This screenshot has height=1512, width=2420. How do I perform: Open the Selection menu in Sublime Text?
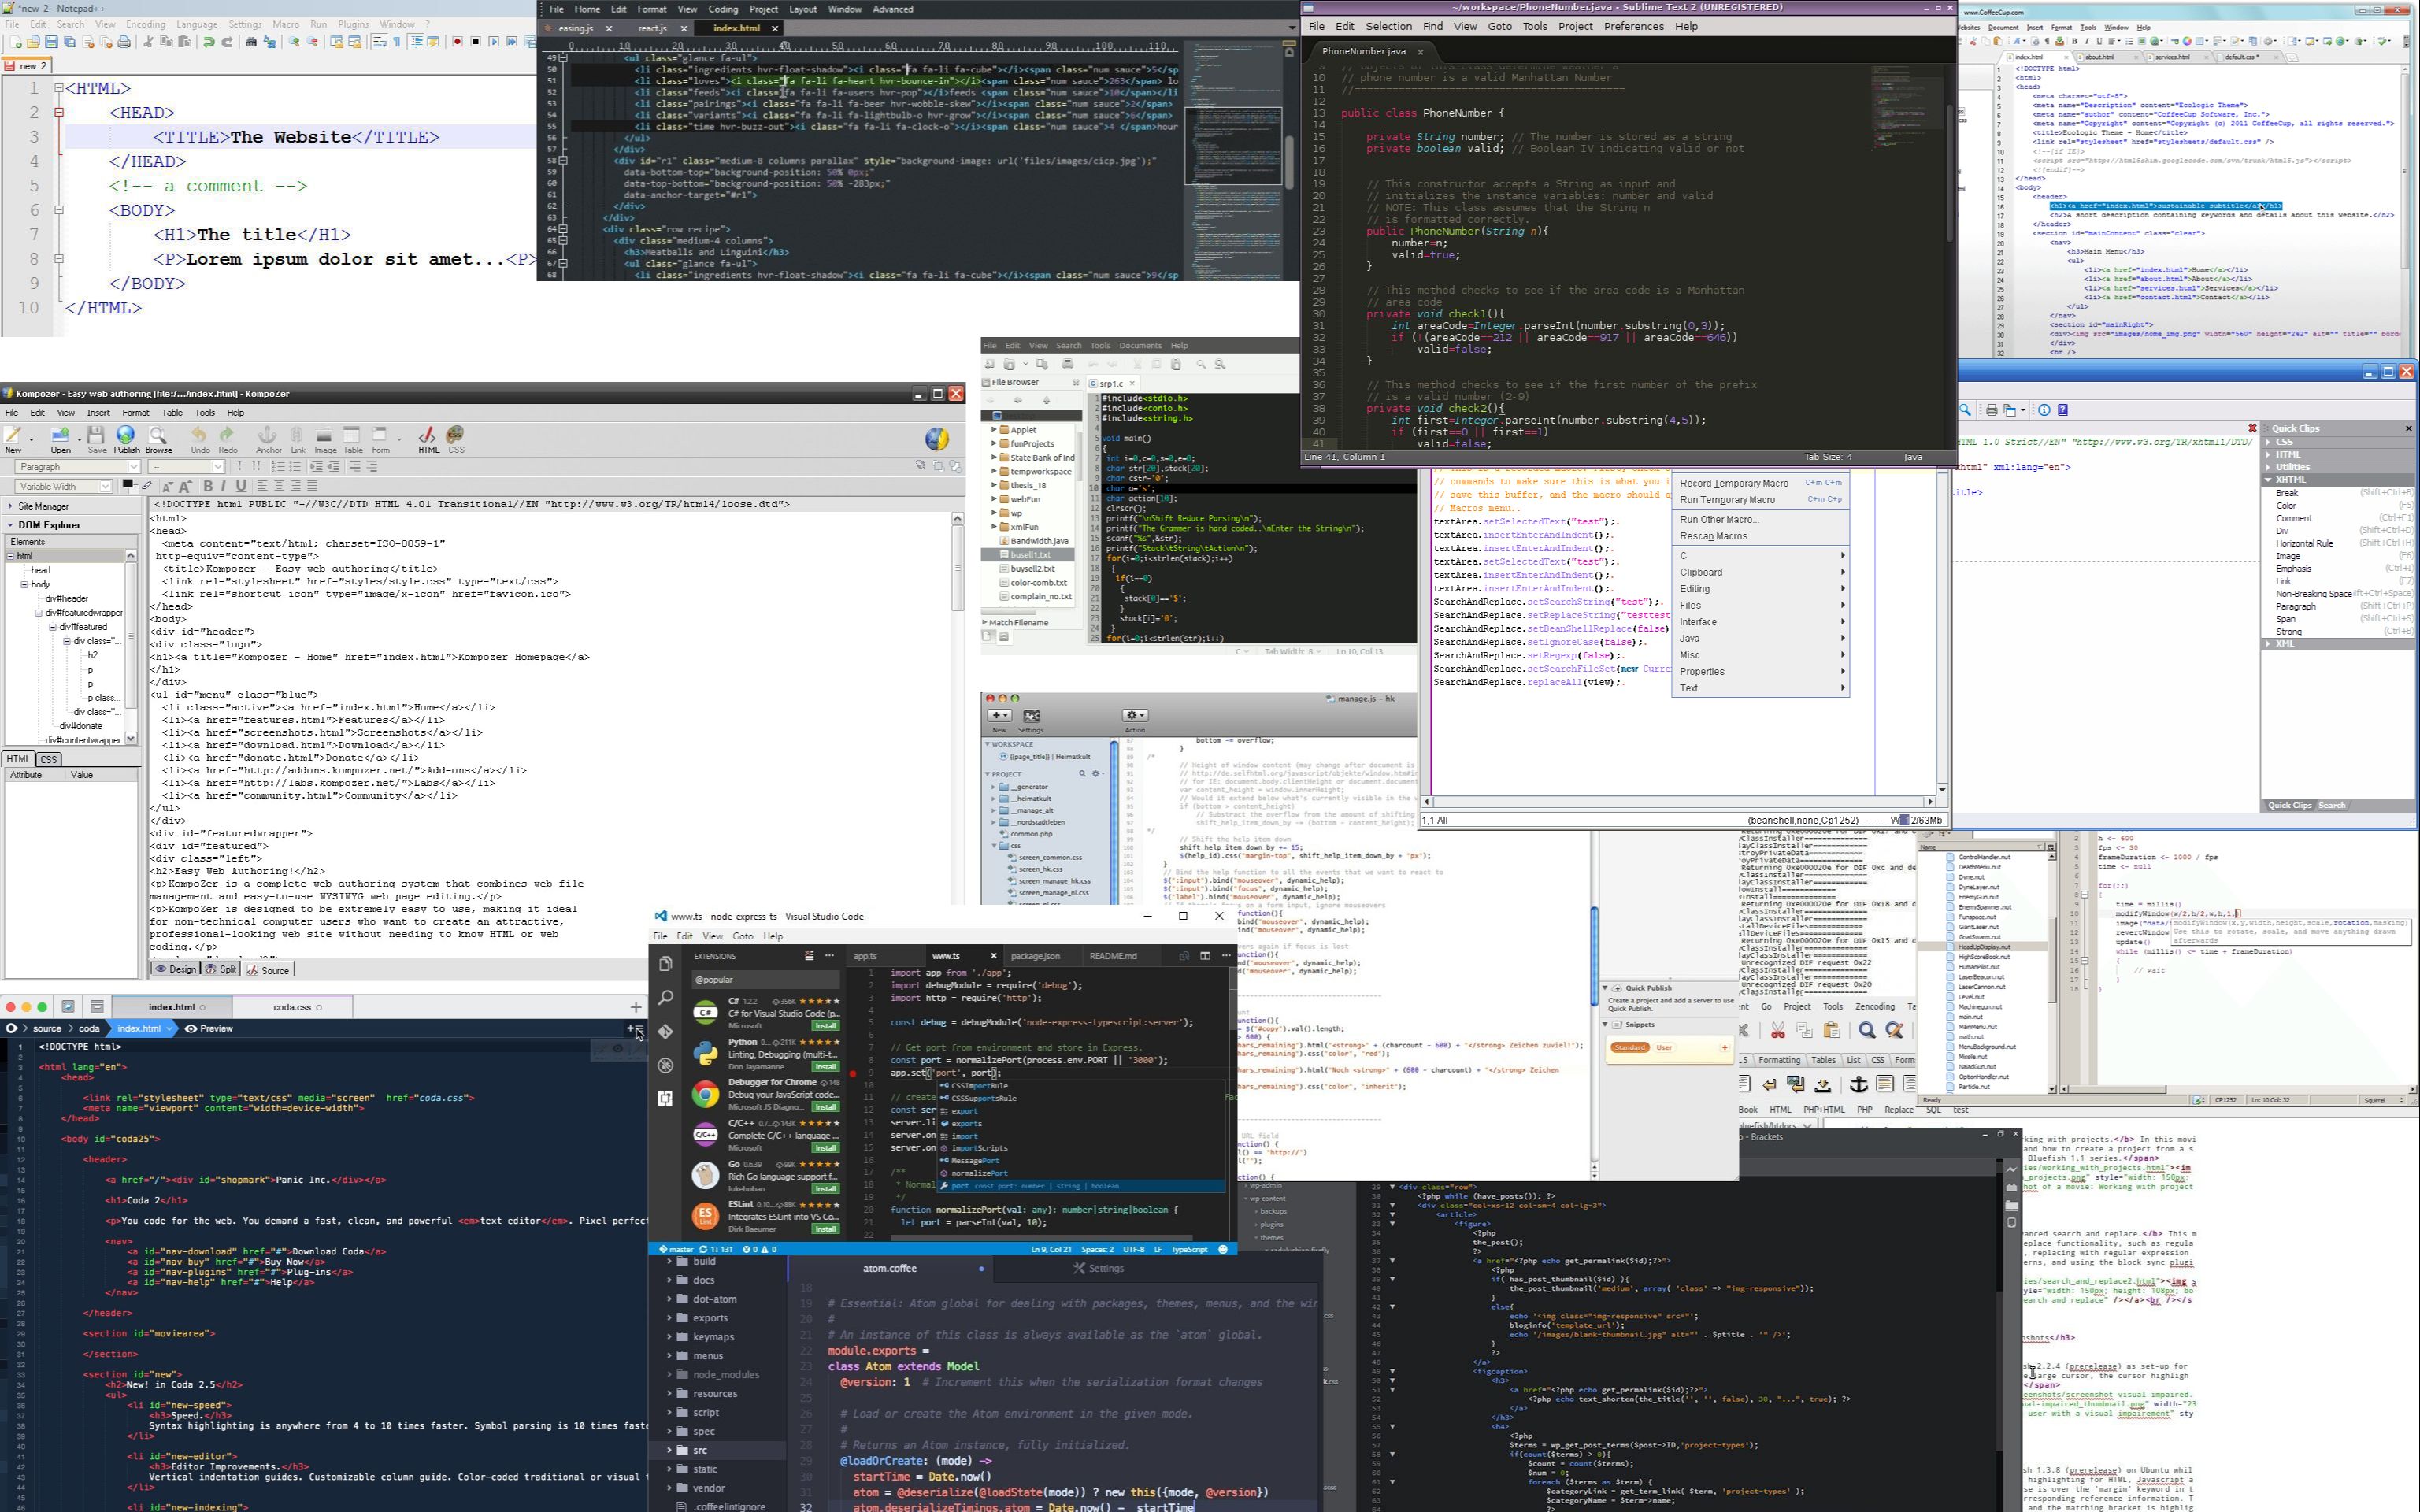click(x=1388, y=27)
